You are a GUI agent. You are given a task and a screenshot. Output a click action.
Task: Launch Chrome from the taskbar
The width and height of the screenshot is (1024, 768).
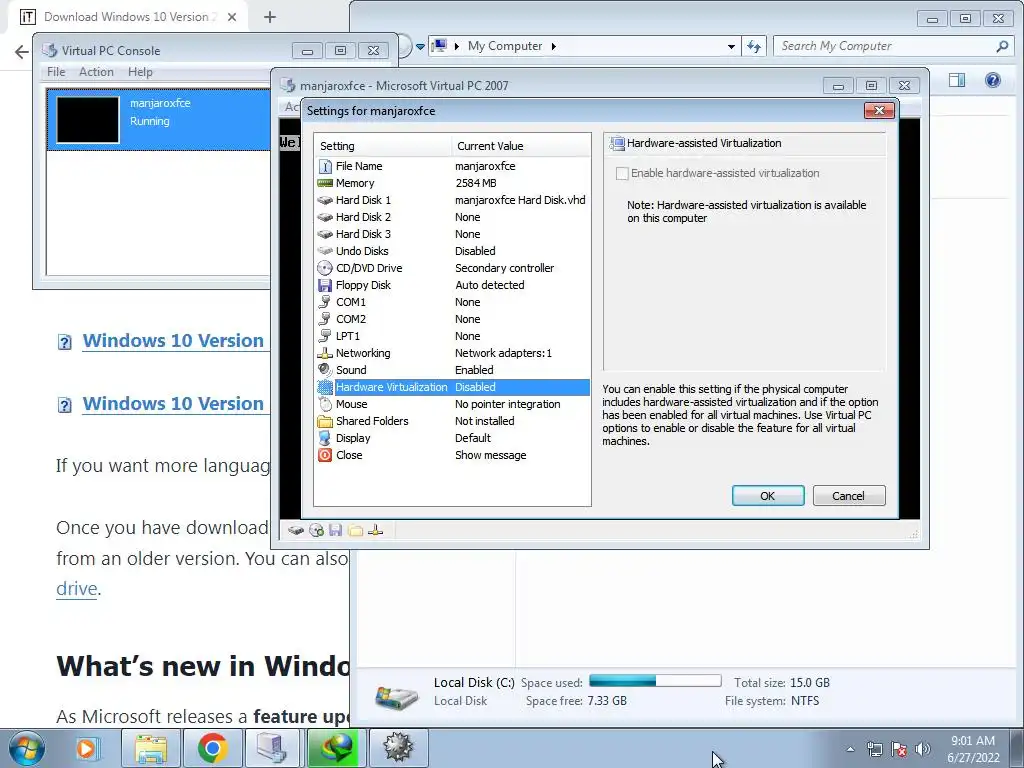tap(213, 748)
